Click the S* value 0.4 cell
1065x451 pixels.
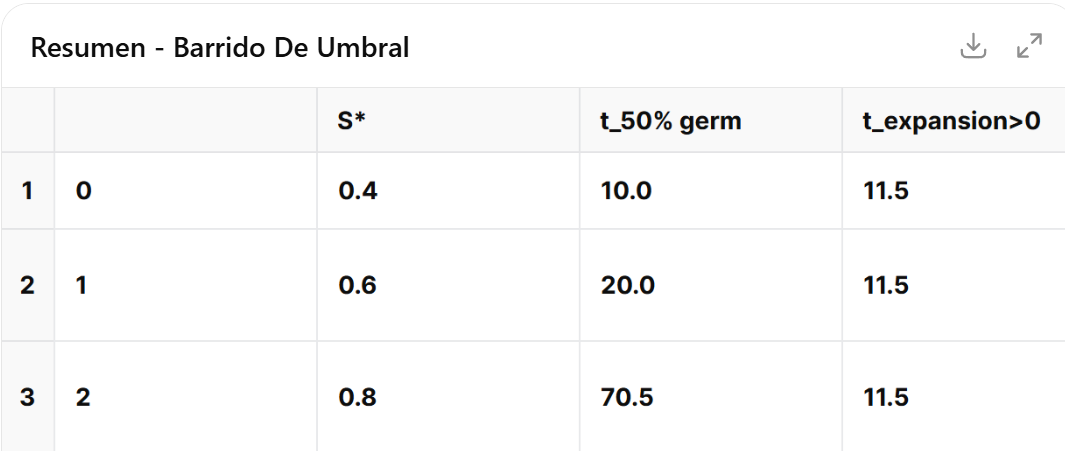[x=358, y=190]
